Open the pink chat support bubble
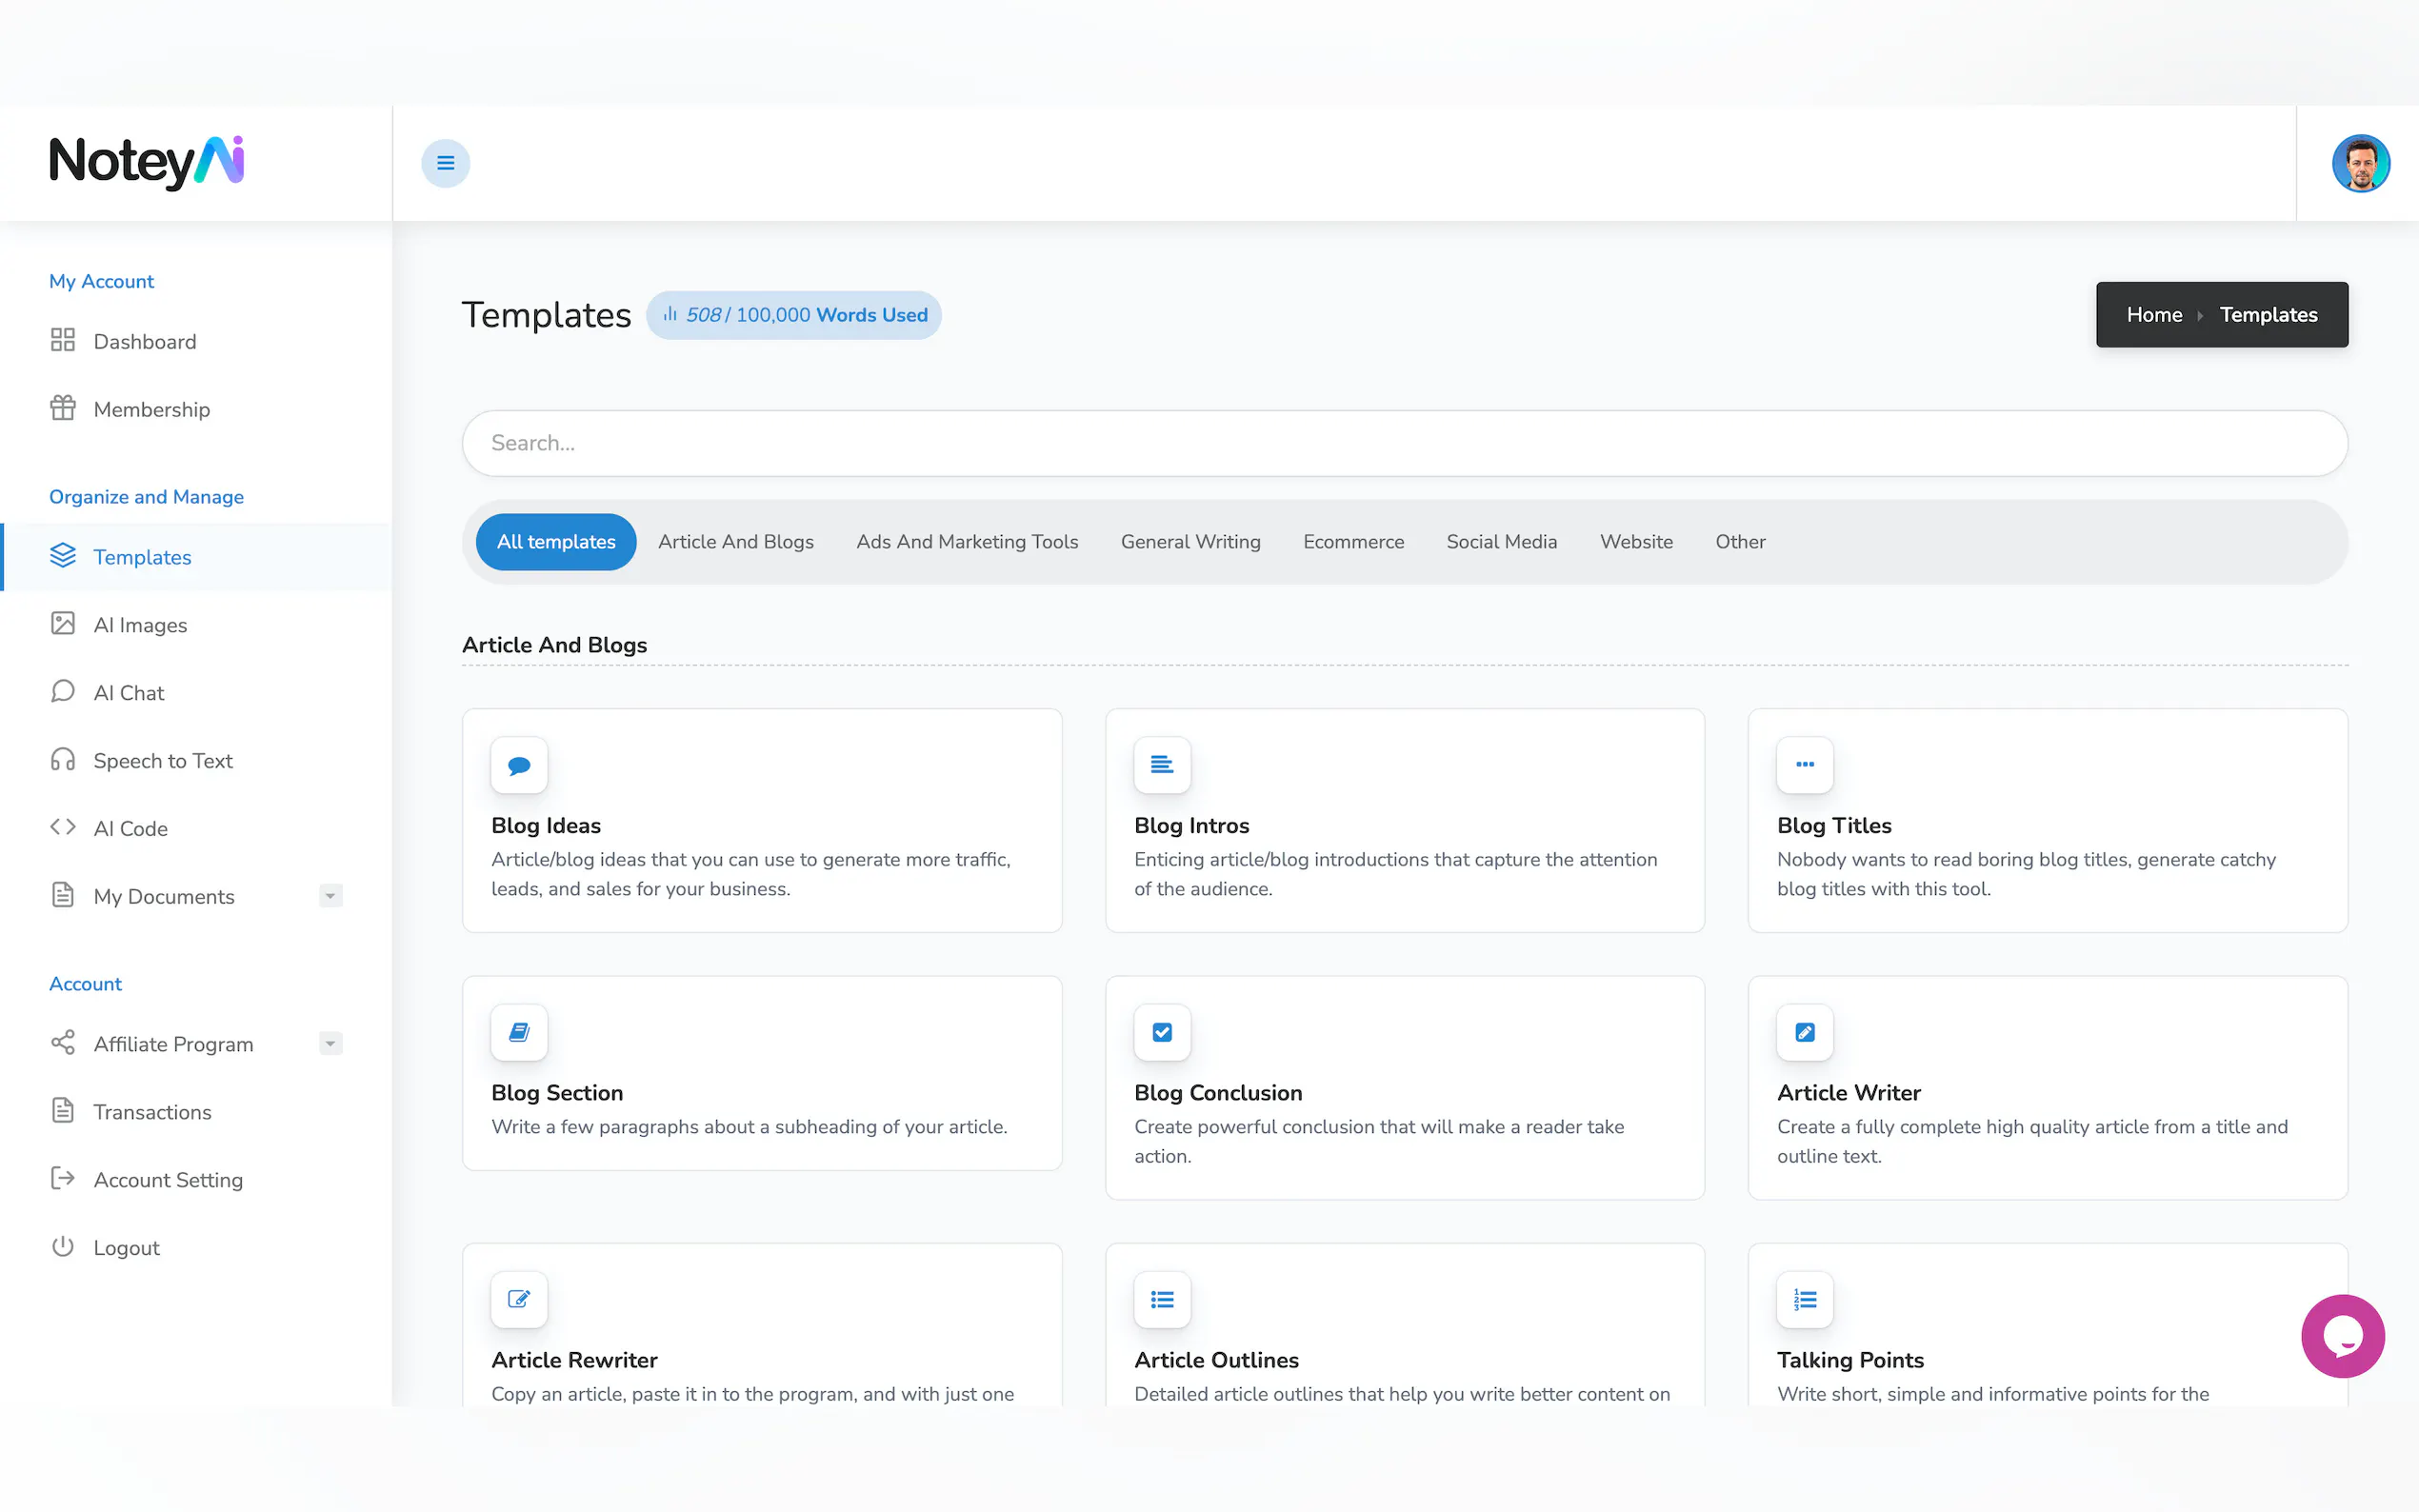This screenshot has width=2419, height=1512. point(2342,1336)
